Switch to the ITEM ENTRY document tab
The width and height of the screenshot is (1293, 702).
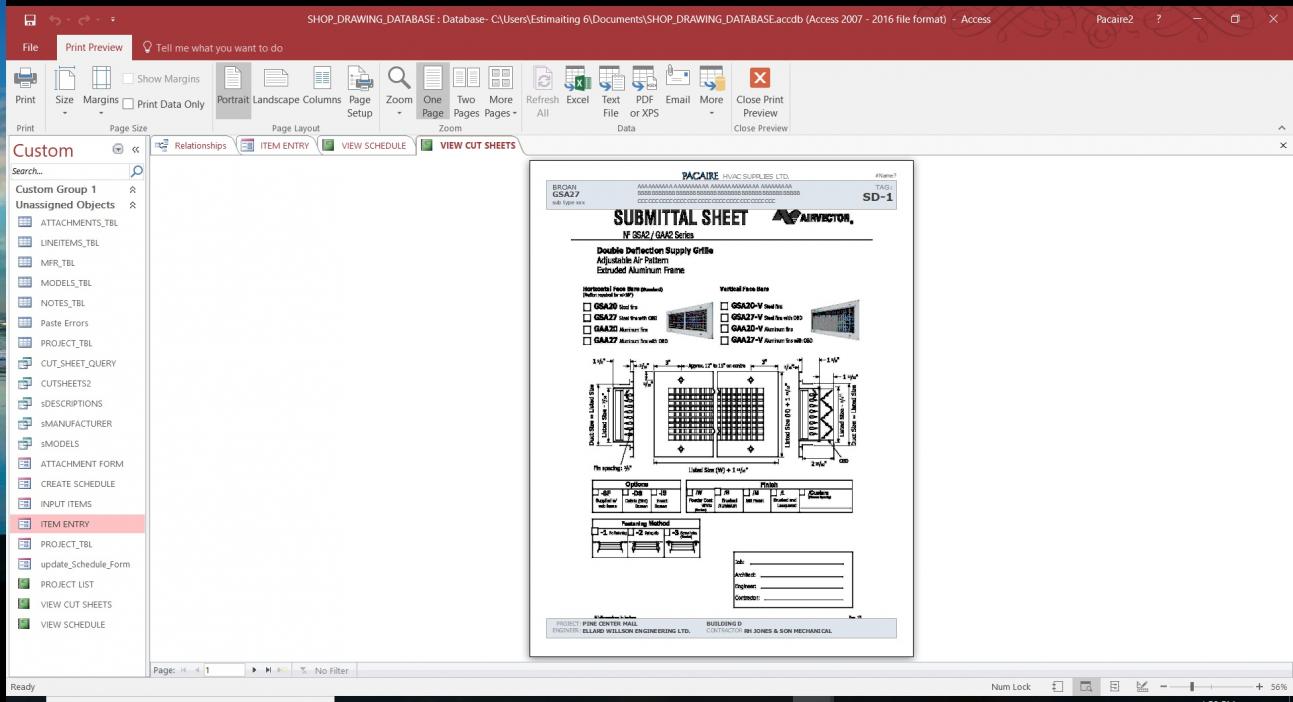[276, 146]
